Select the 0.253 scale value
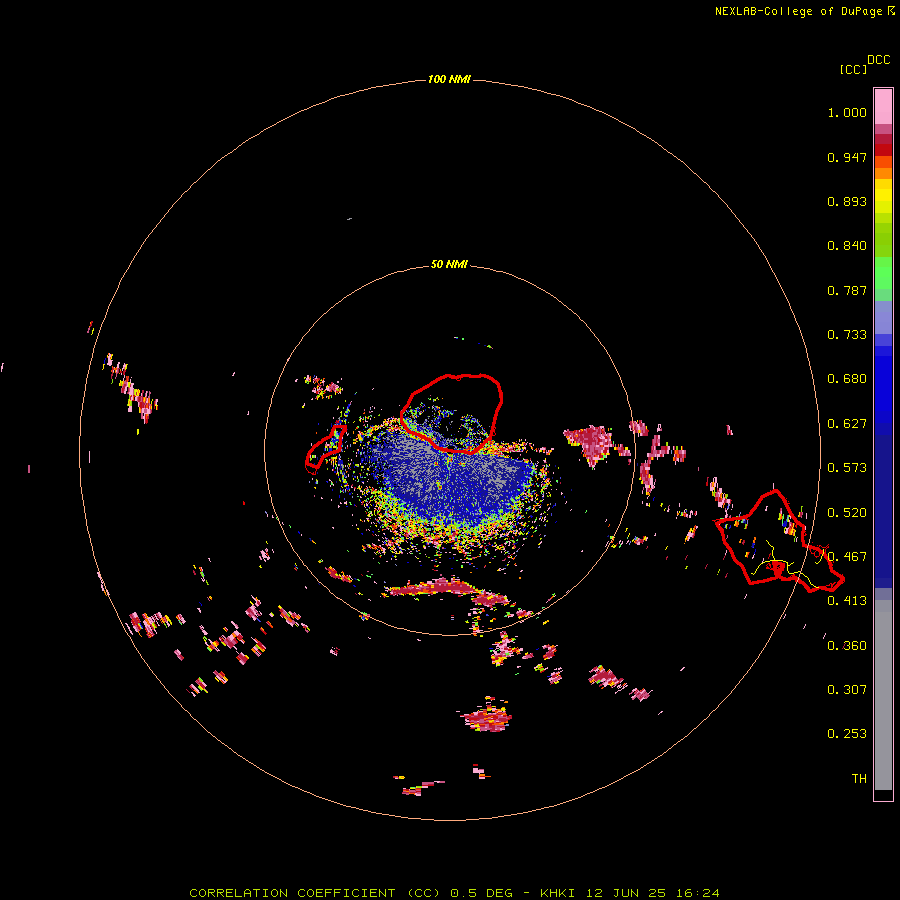The image size is (900, 900). tap(847, 734)
